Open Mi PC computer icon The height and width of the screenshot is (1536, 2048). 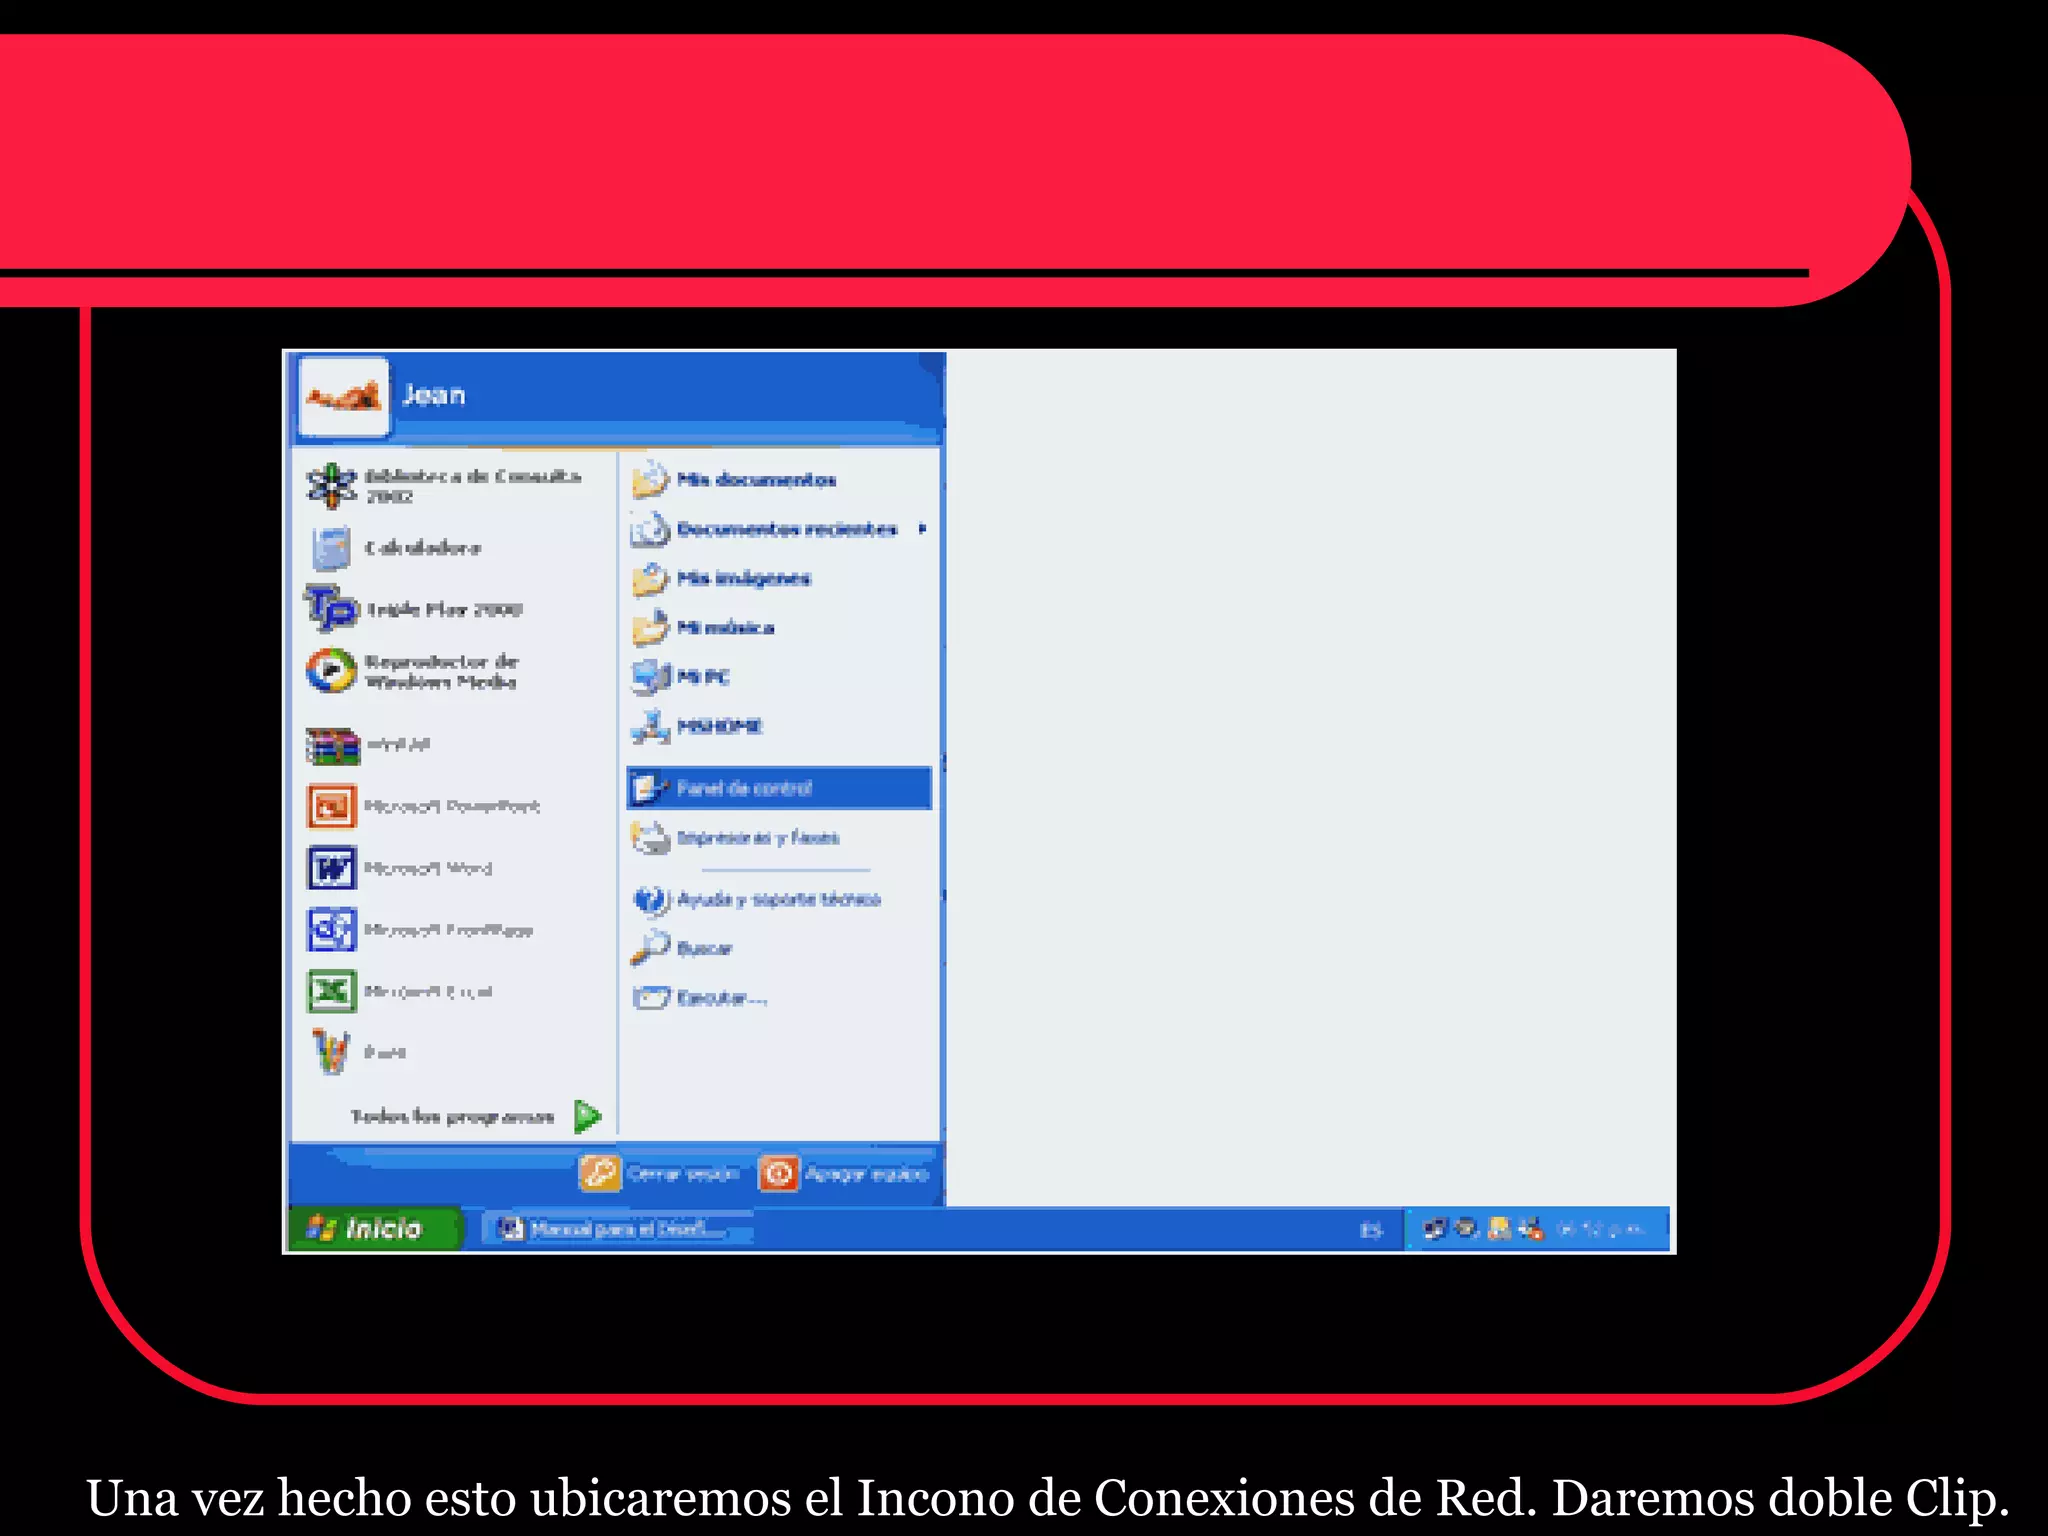(x=650, y=676)
